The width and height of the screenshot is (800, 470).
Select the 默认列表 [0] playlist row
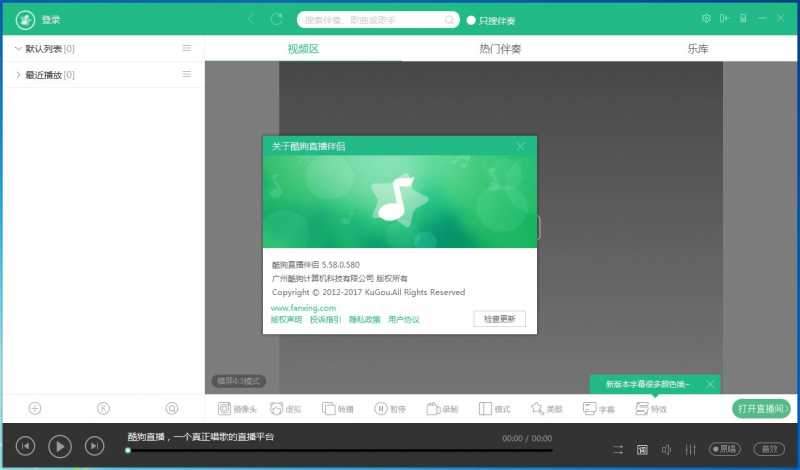(x=104, y=48)
